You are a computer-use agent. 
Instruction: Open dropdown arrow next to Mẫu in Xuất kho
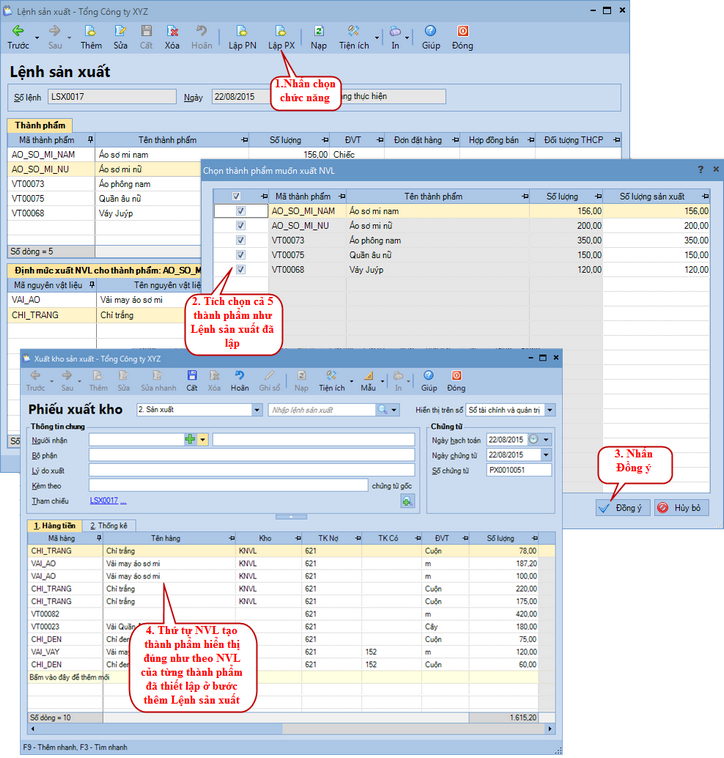click(382, 381)
